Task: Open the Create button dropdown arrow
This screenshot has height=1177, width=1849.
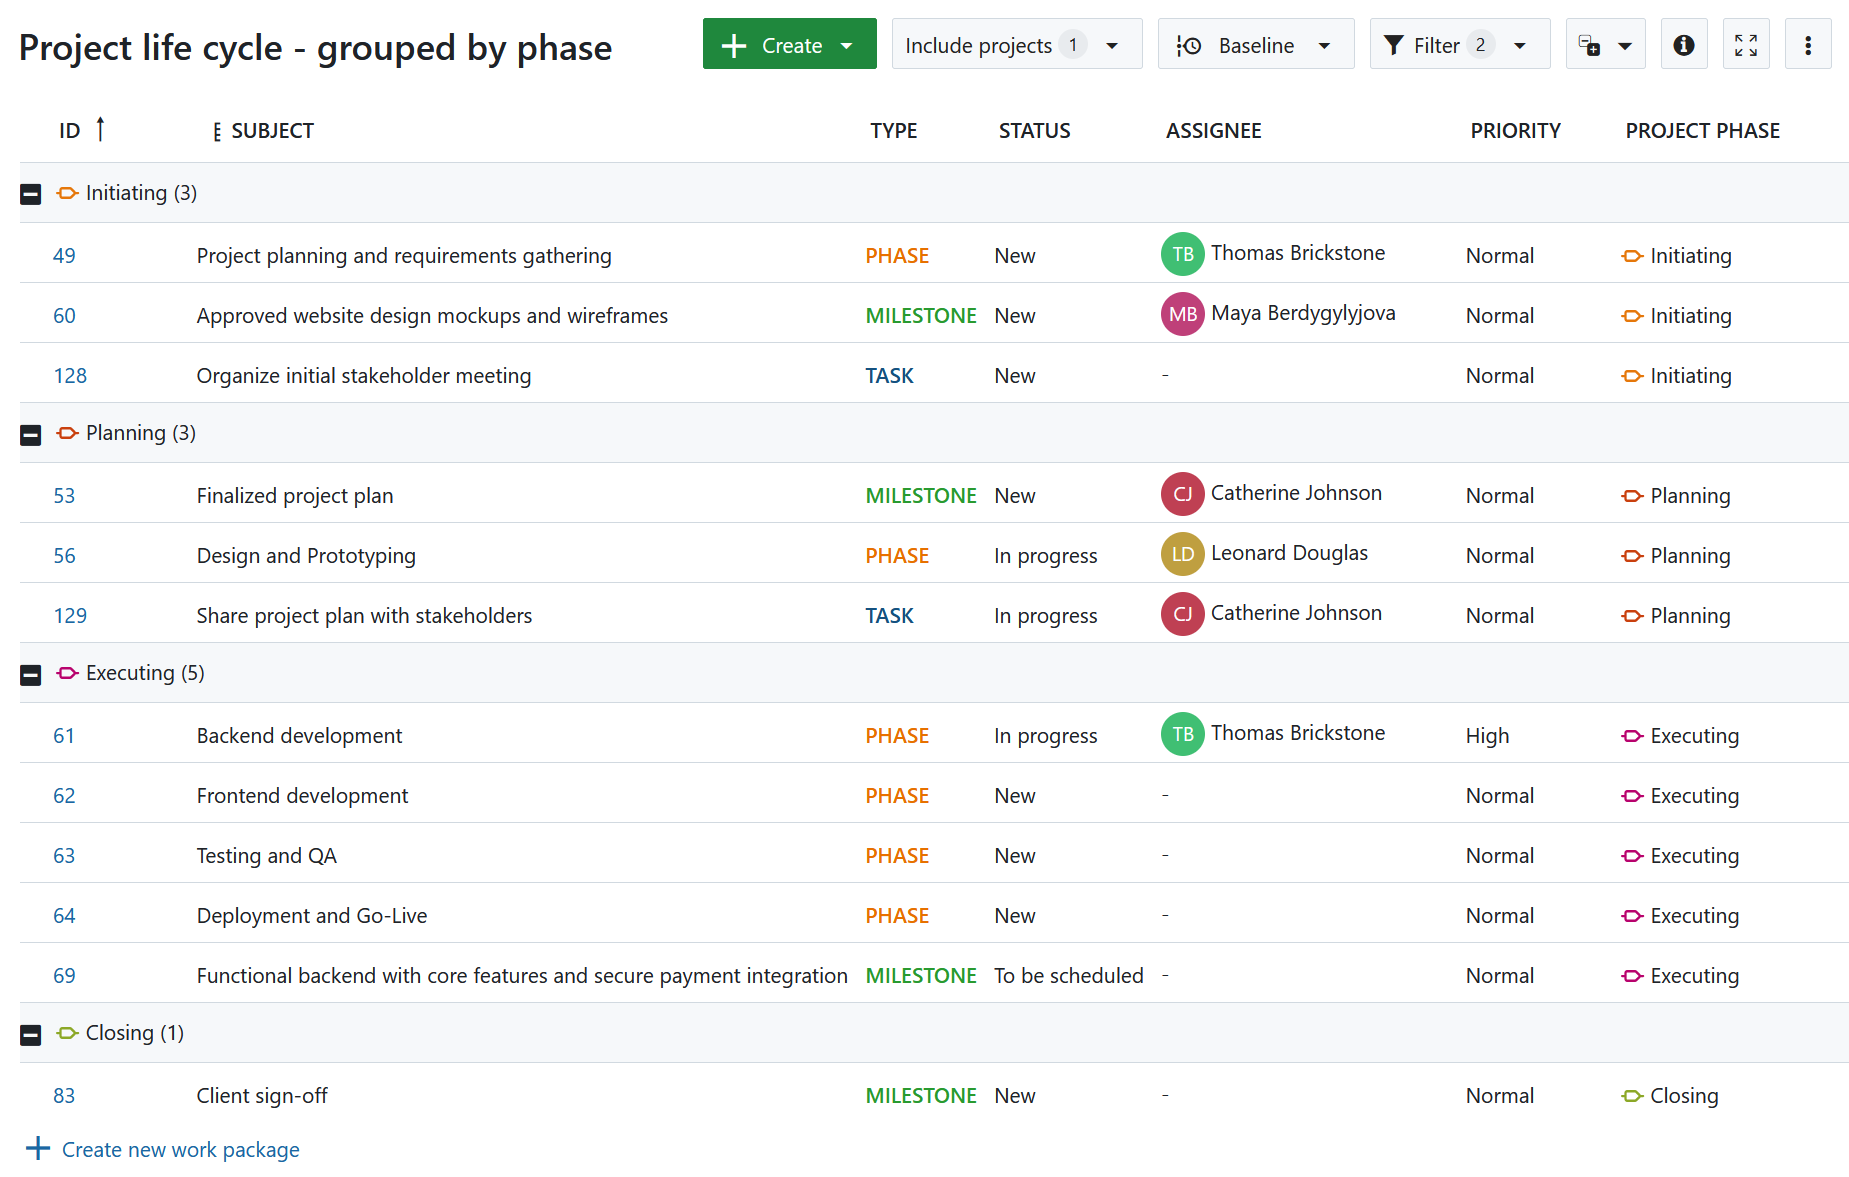Action: point(847,44)
